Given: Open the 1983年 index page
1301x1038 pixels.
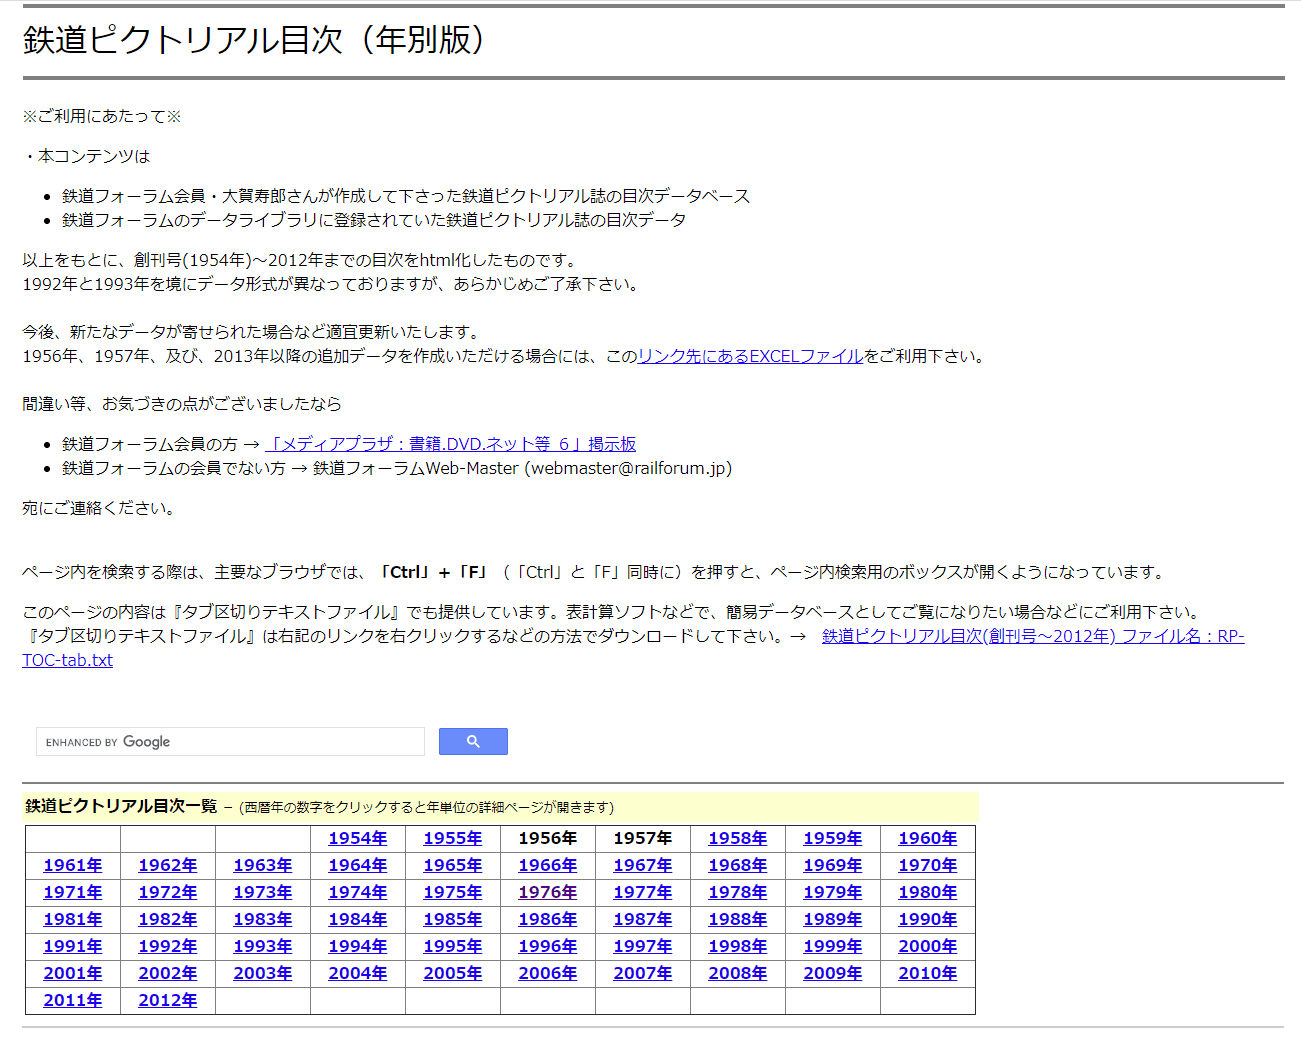Looking at the screenshot, I should [x=263, y=919].
